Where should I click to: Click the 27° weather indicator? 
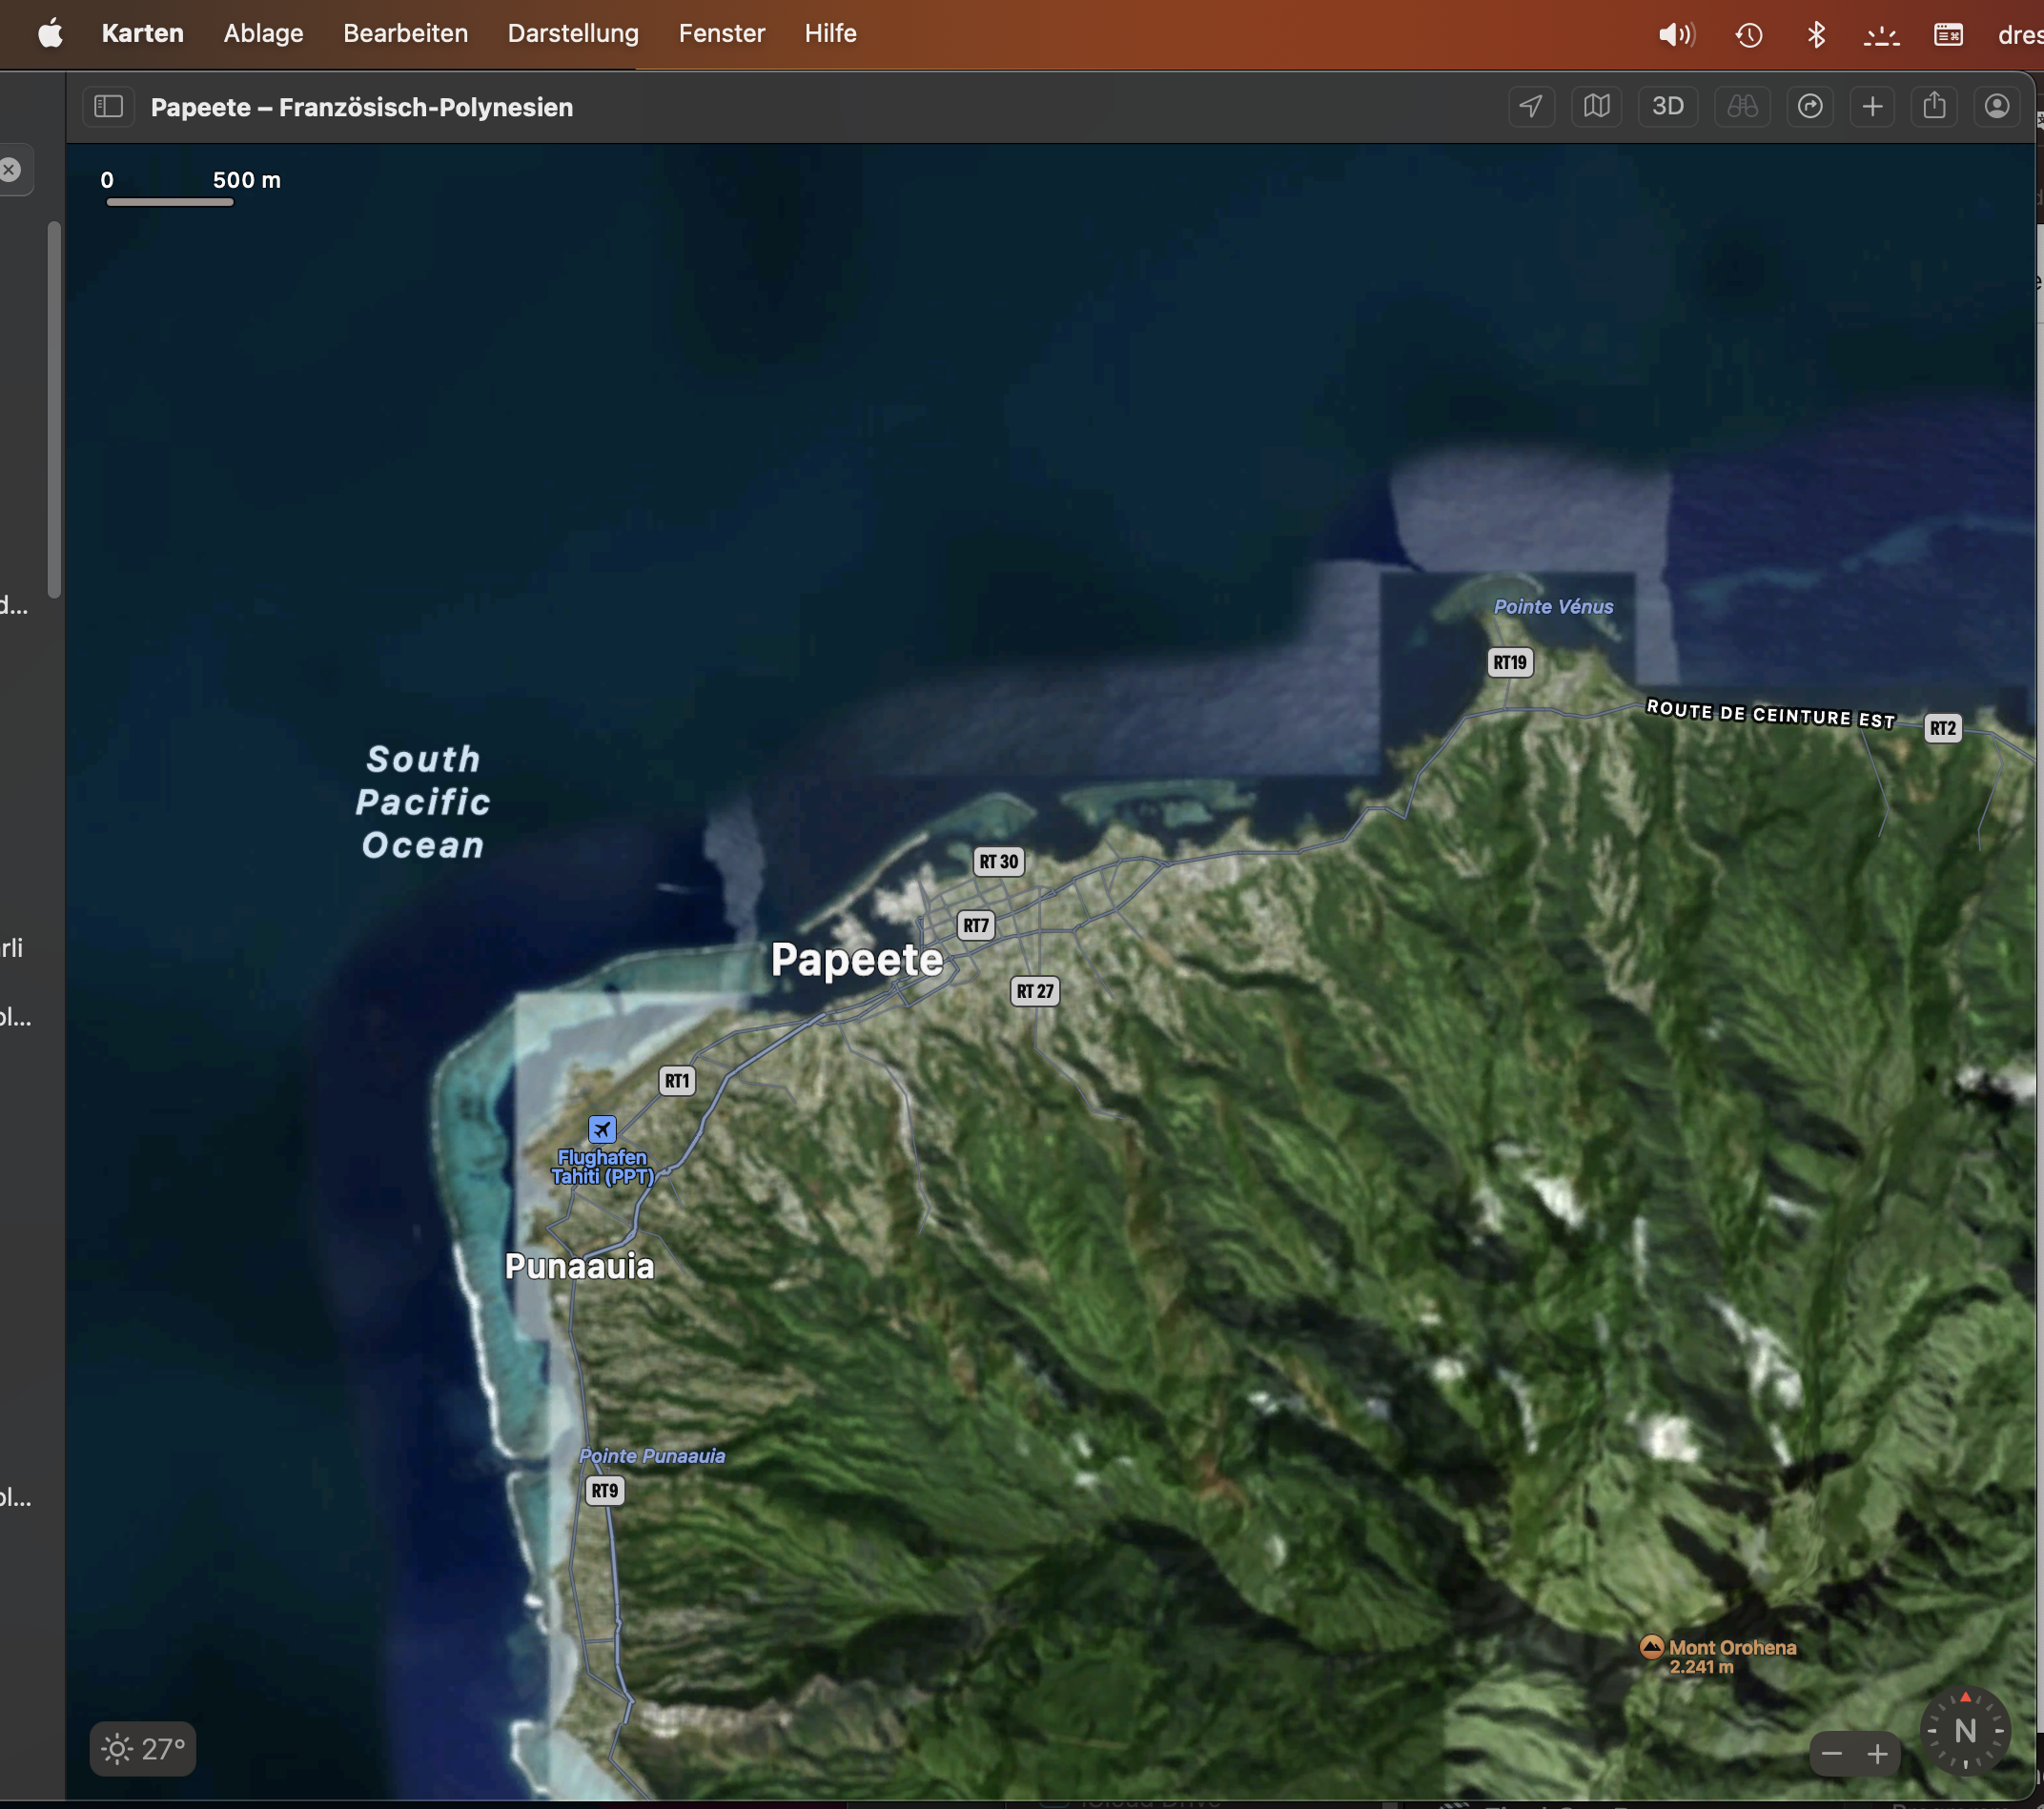143,1748
